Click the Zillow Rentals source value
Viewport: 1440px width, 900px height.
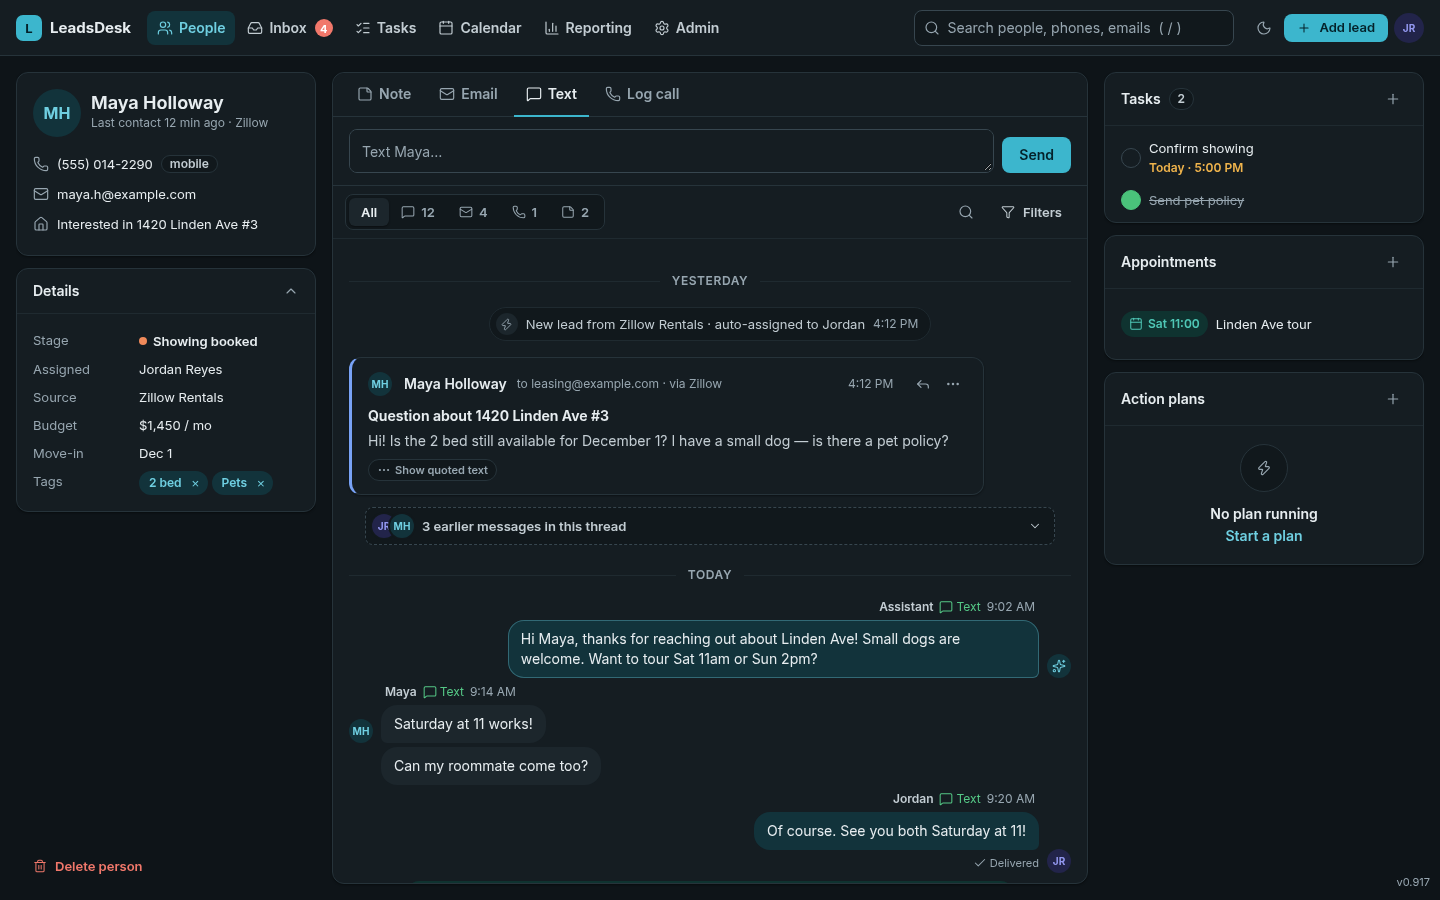(181, 397)
